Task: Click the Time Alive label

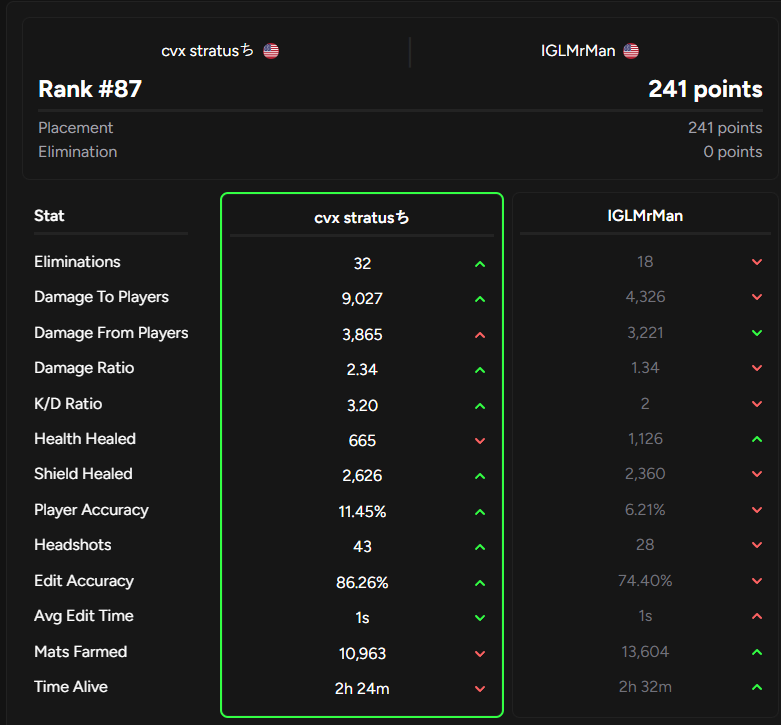Action: tap(71, 687)
